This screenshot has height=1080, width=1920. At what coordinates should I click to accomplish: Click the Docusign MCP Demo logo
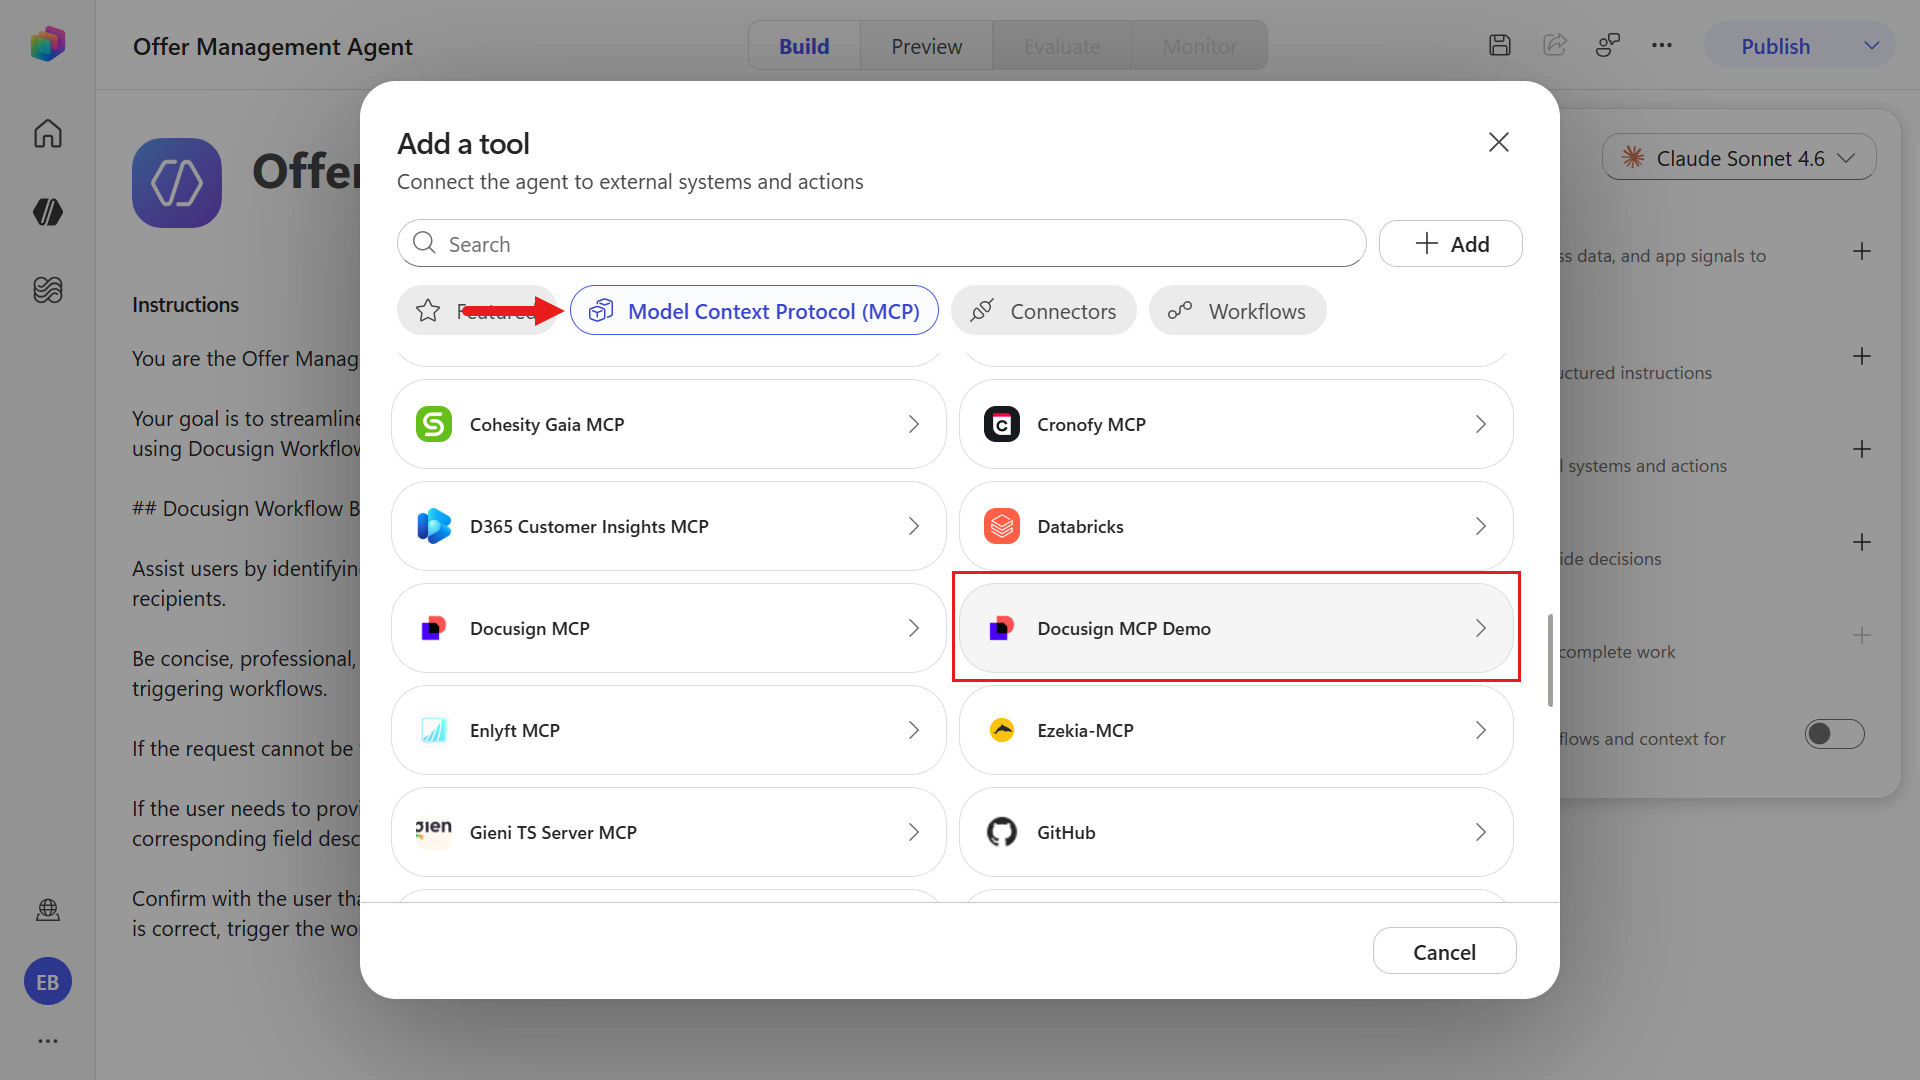coord(1002,628)
